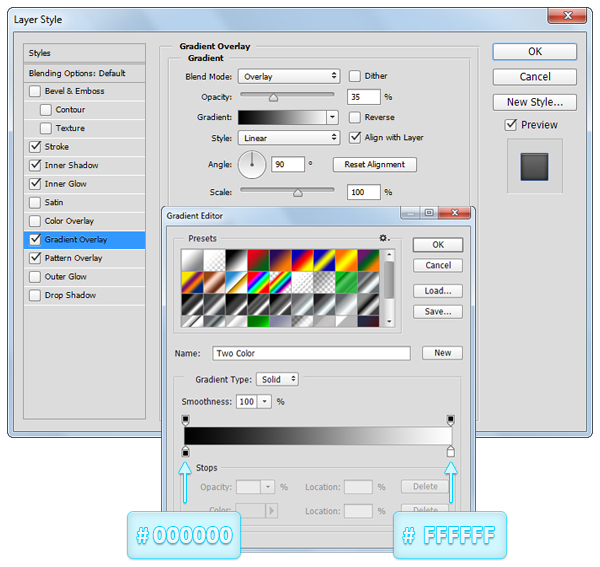Image resolution: width=600 pixels, height=567 pixels.
Task: Click the Reset Alignment button
Action: click(375, 164)
